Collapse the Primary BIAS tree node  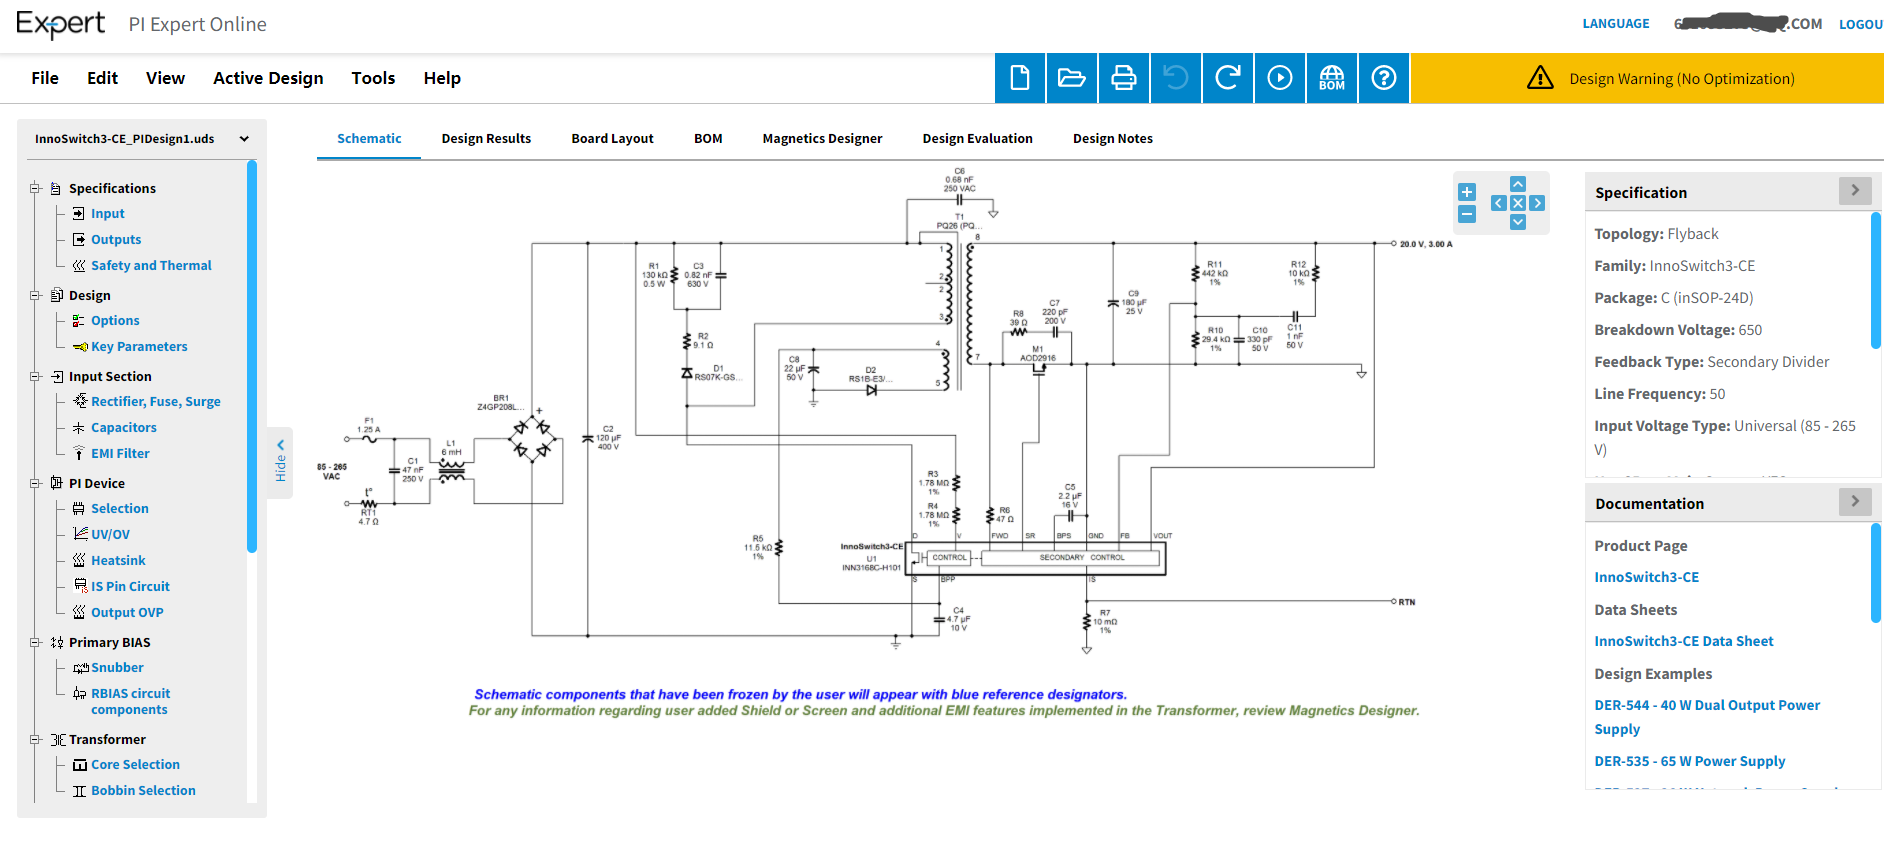point(35,642)
